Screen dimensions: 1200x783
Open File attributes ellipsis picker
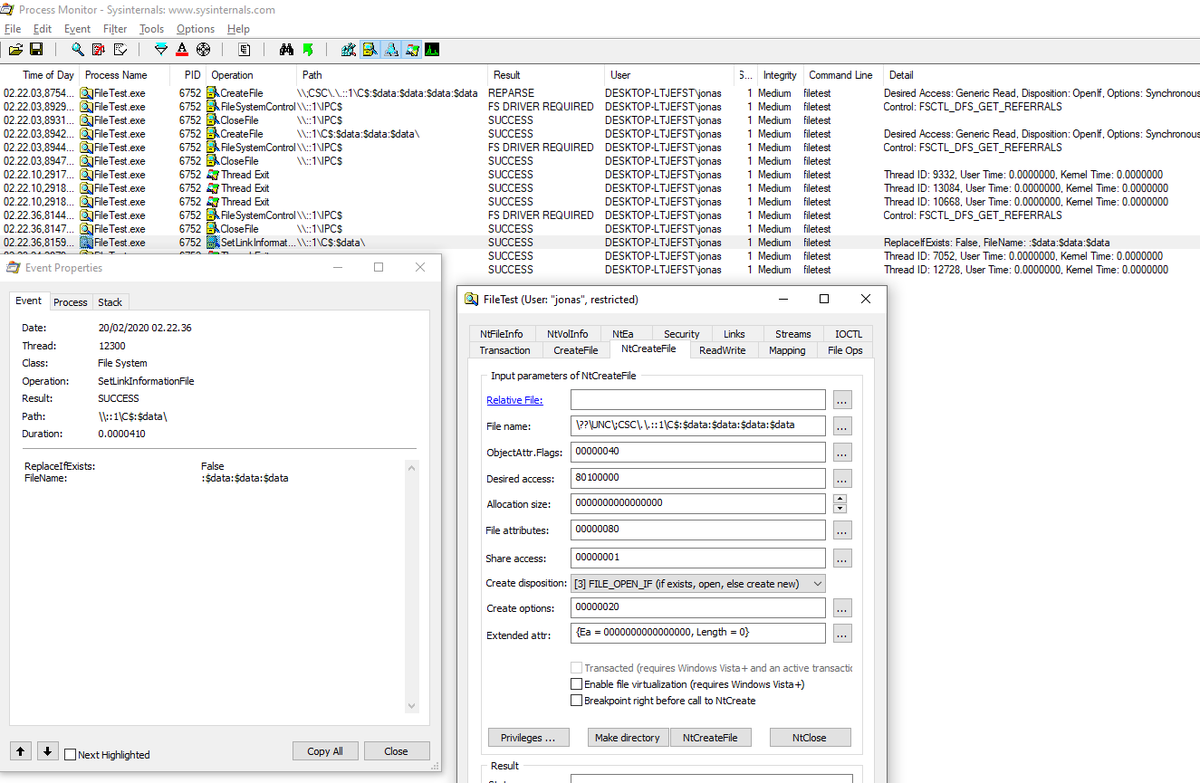842,530
